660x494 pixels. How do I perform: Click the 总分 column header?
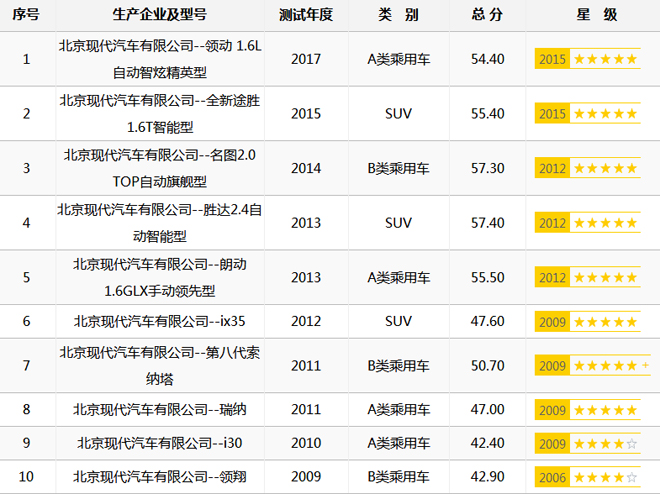[487, 14]
